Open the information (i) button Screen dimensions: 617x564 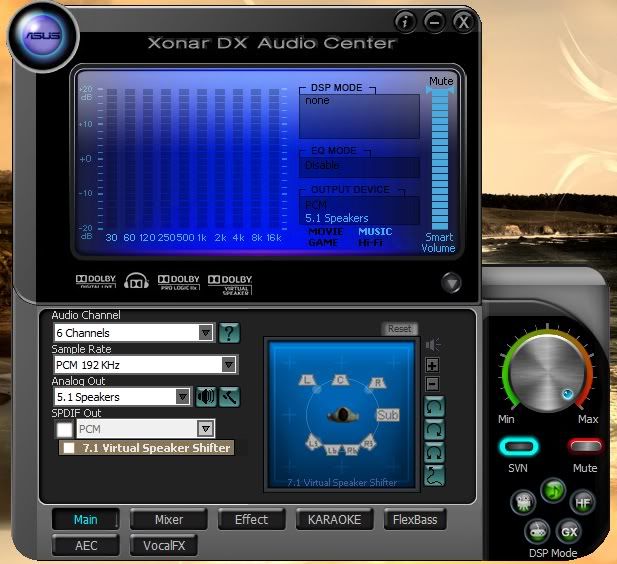(405, 22)
